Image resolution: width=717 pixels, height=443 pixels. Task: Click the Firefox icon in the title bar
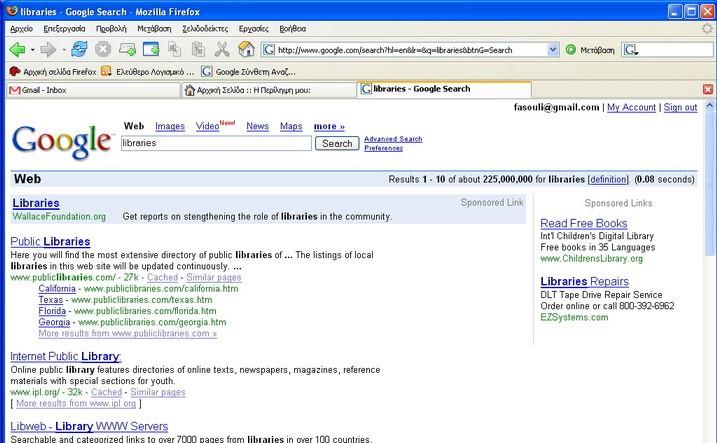(12, 11)
